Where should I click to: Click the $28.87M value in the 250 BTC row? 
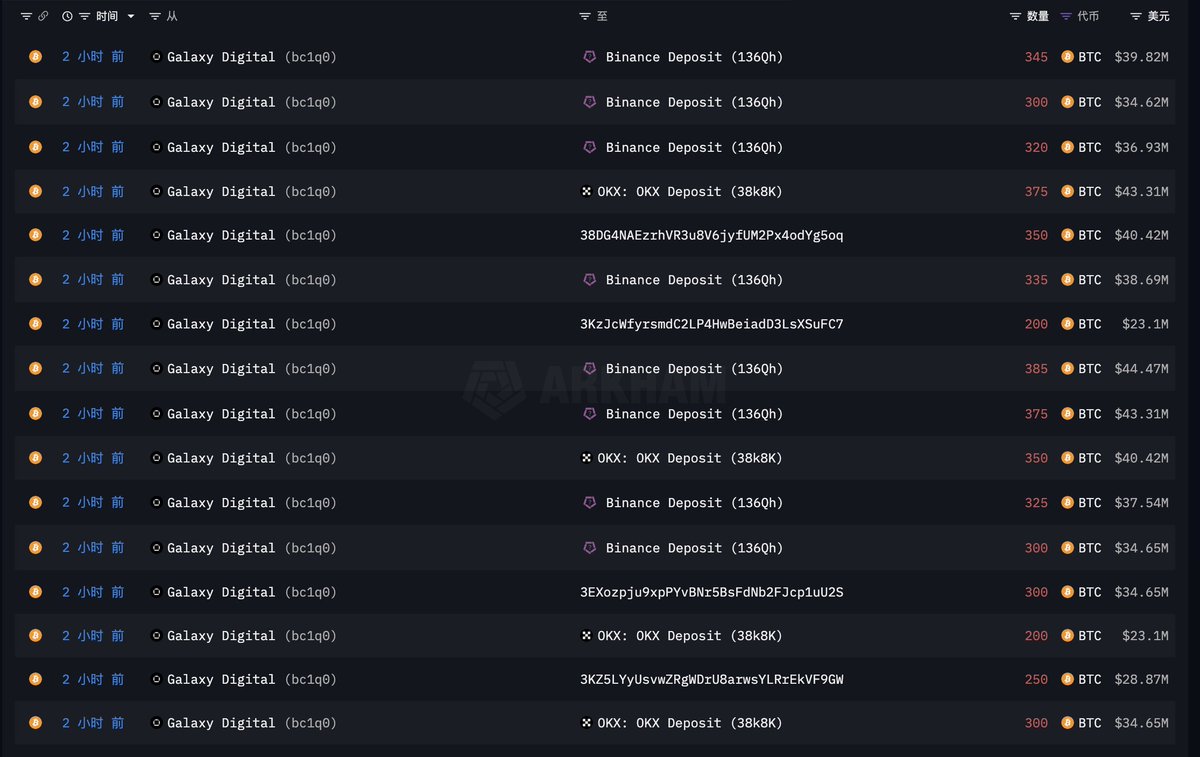click(1141, 680)
